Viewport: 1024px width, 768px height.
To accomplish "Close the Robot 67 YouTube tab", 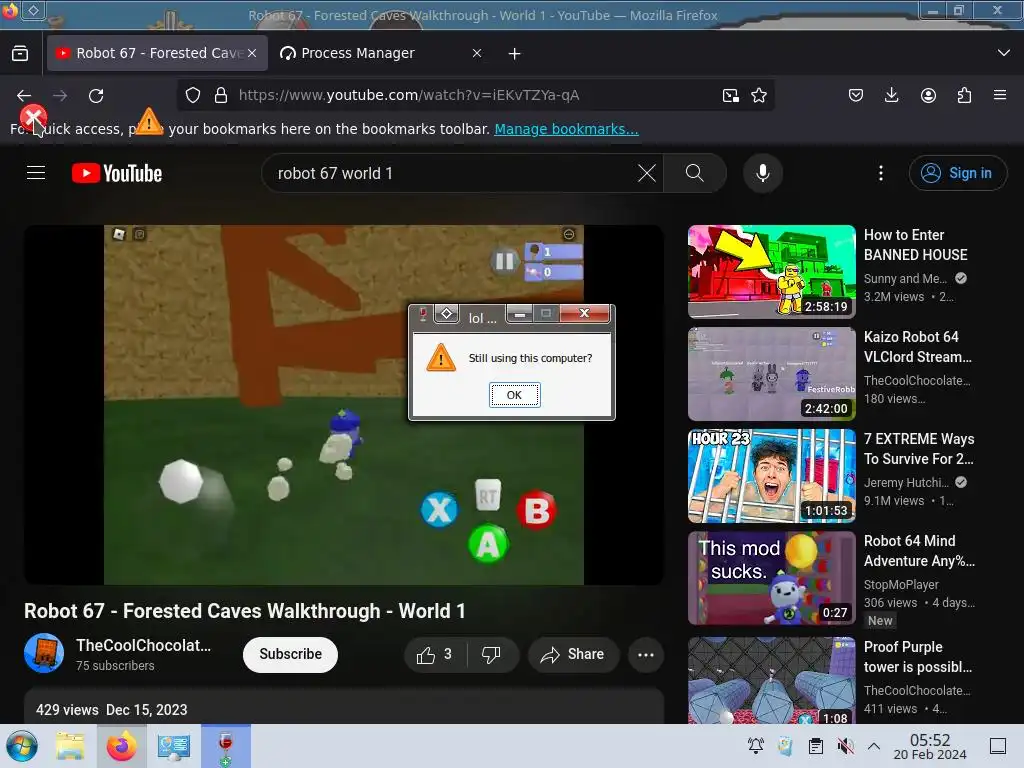I will click(x=252, y=53).
